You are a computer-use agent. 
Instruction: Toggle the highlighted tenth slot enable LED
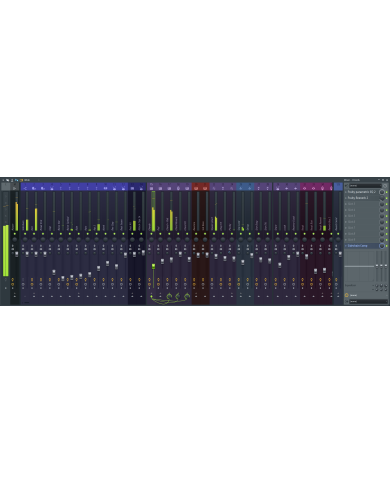pyautogui.click(x=387, y=246)
